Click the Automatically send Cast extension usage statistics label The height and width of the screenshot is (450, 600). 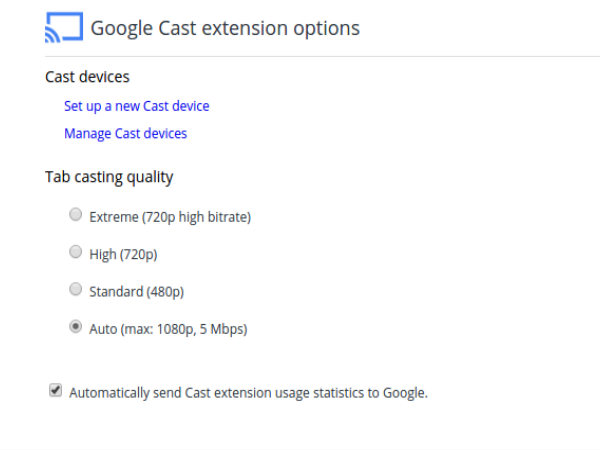pyautogui.click(x=248, y=393)
